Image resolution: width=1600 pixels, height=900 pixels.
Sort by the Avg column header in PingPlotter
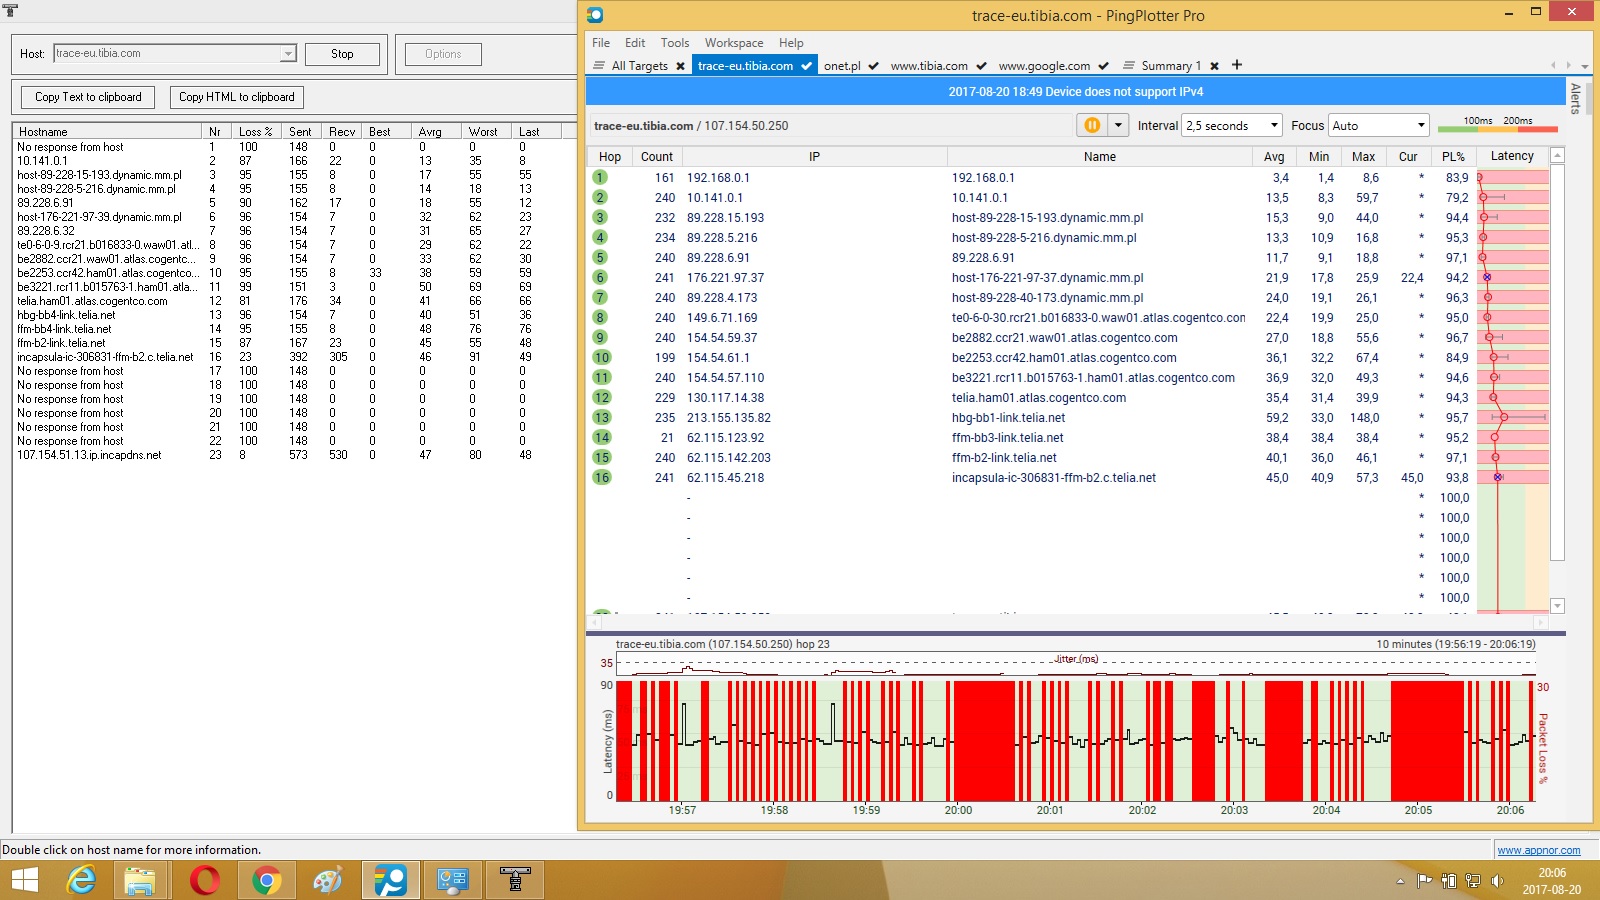(1274, 157)
